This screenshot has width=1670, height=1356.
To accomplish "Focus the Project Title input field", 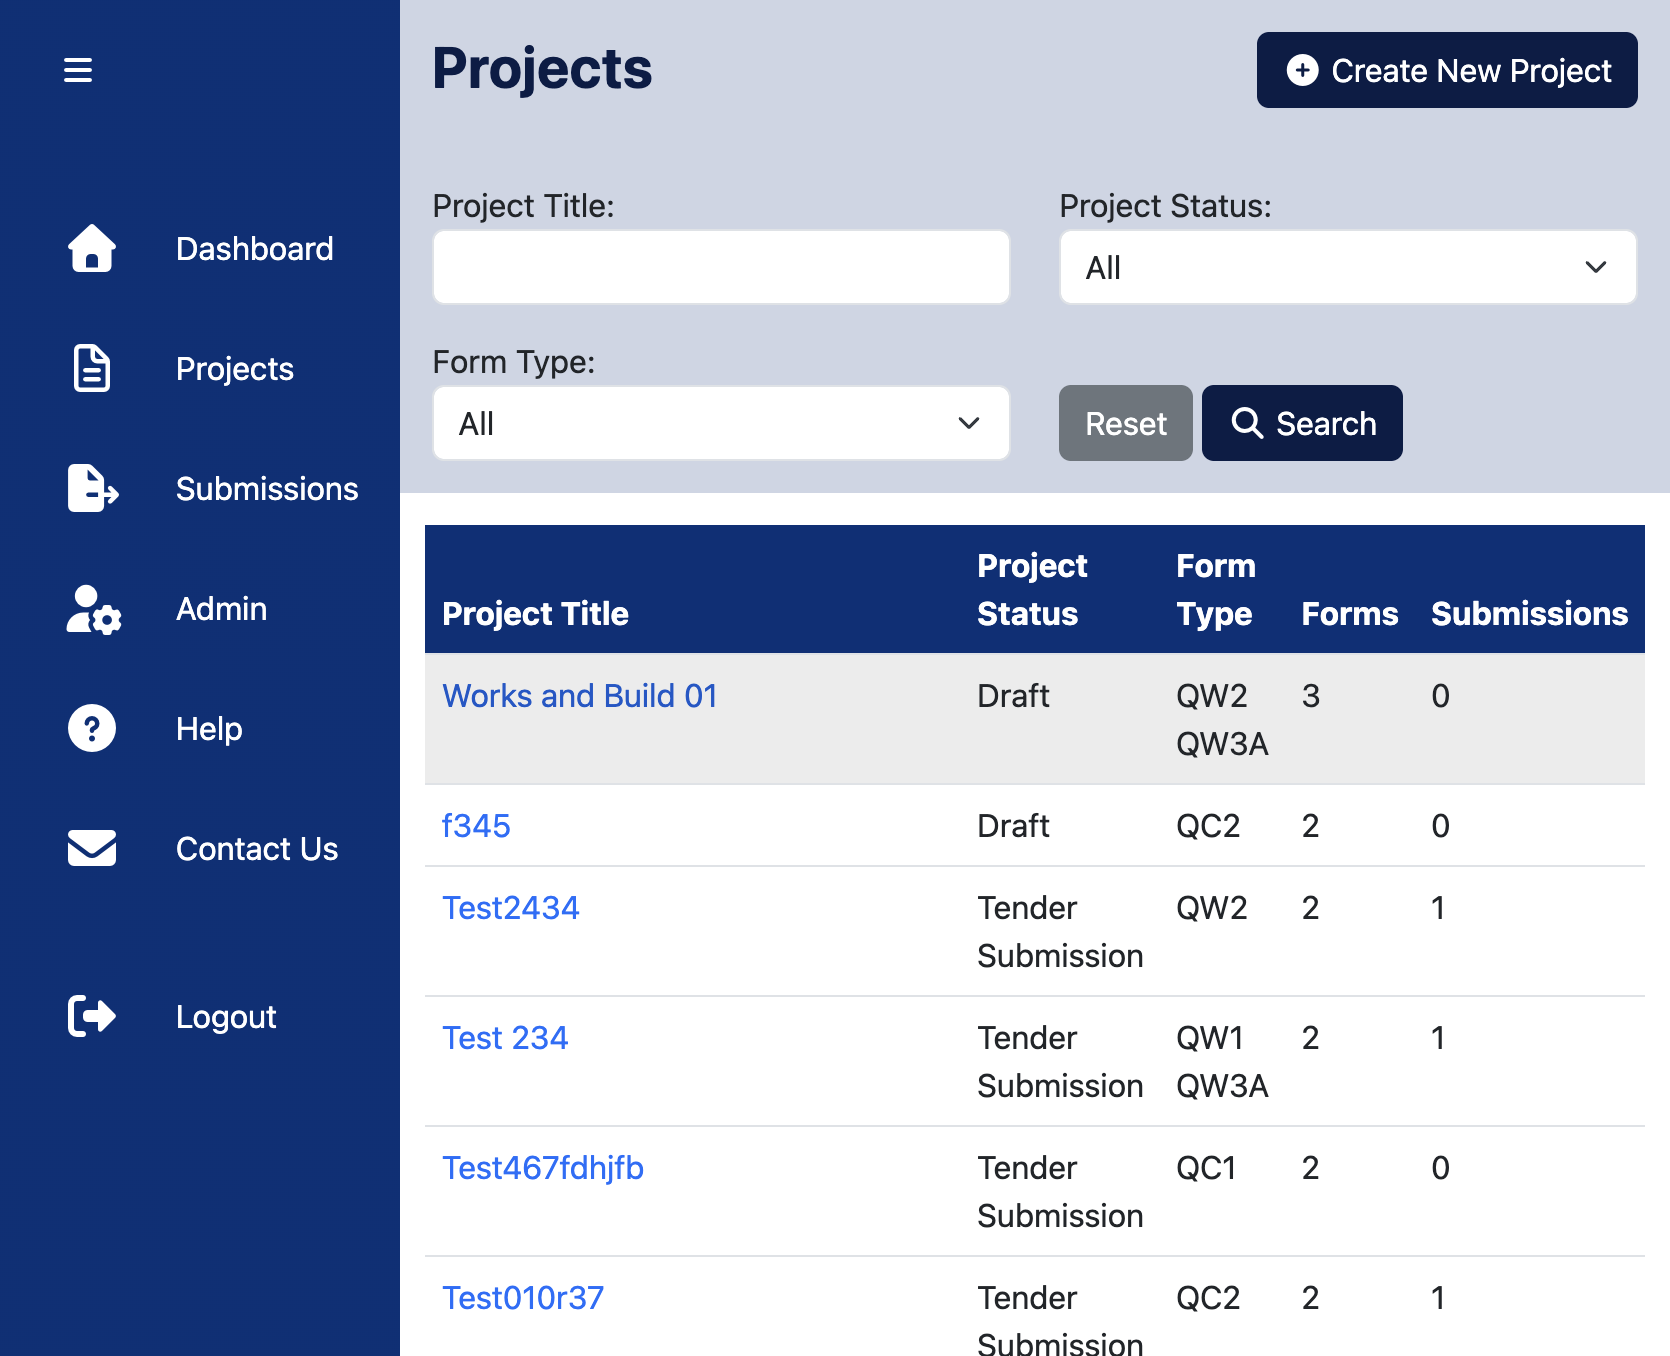I will tap(721, 267).
